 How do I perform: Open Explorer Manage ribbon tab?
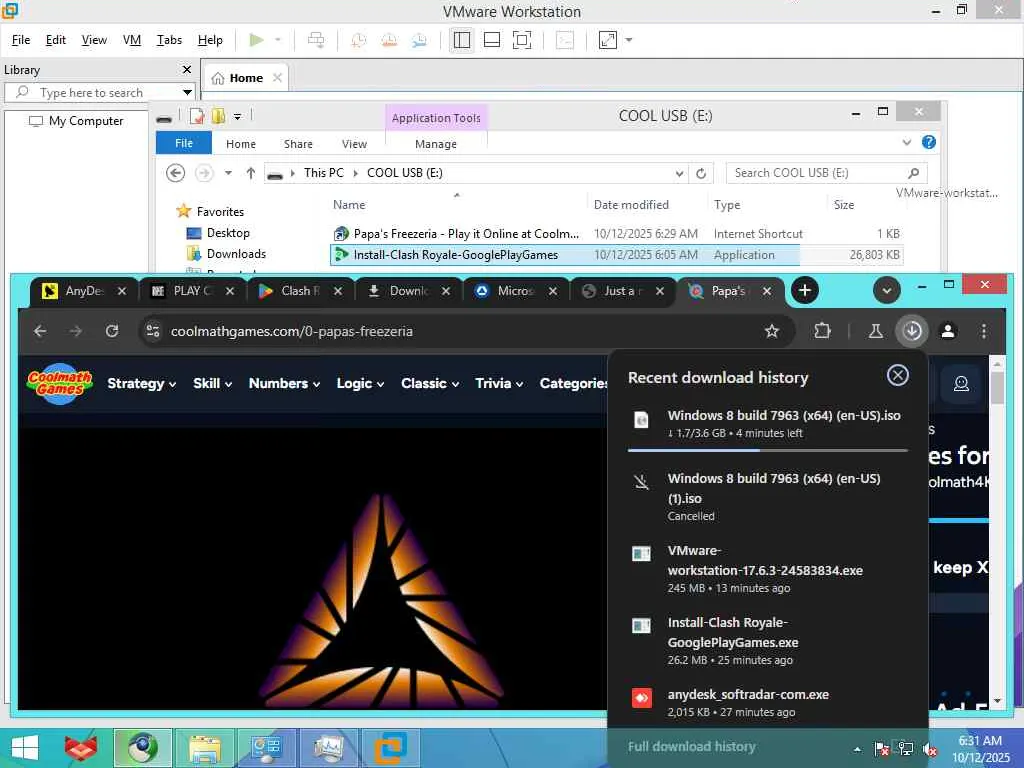[436, 144]
